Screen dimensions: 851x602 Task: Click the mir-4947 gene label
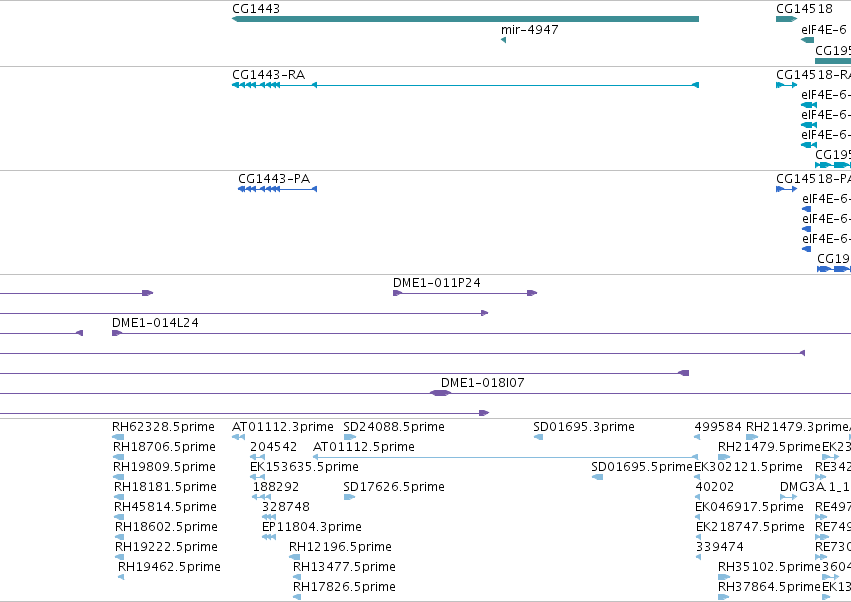(x=529, y=30)
